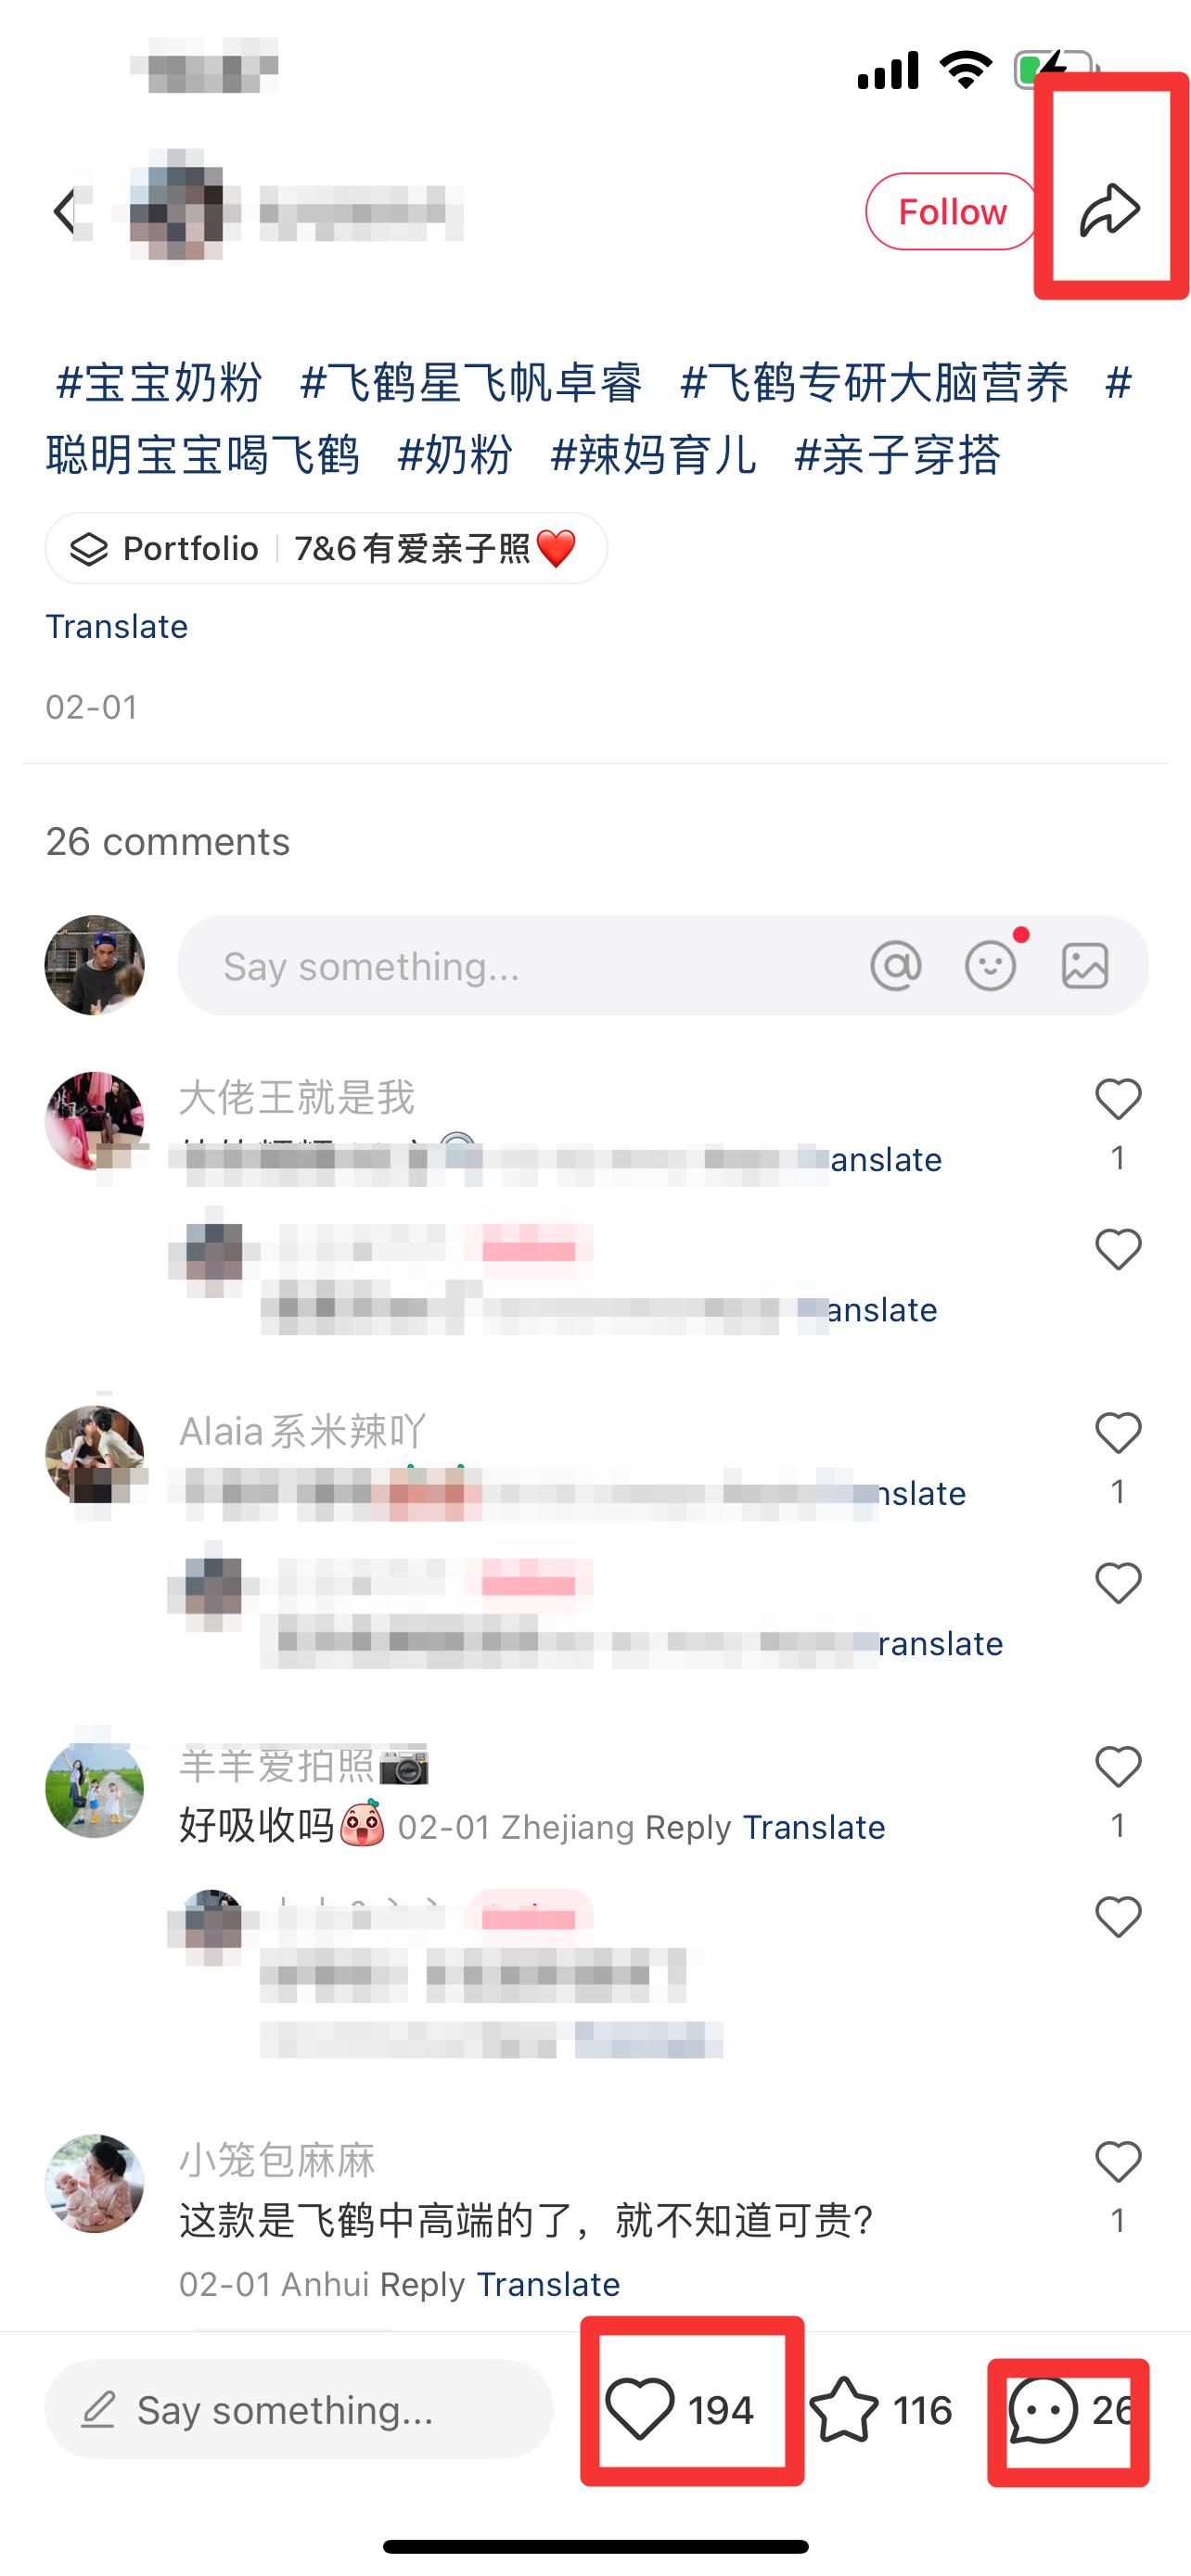
Task: Open hashtag #宝宝奶粉
Action: [x=159, y=383]
